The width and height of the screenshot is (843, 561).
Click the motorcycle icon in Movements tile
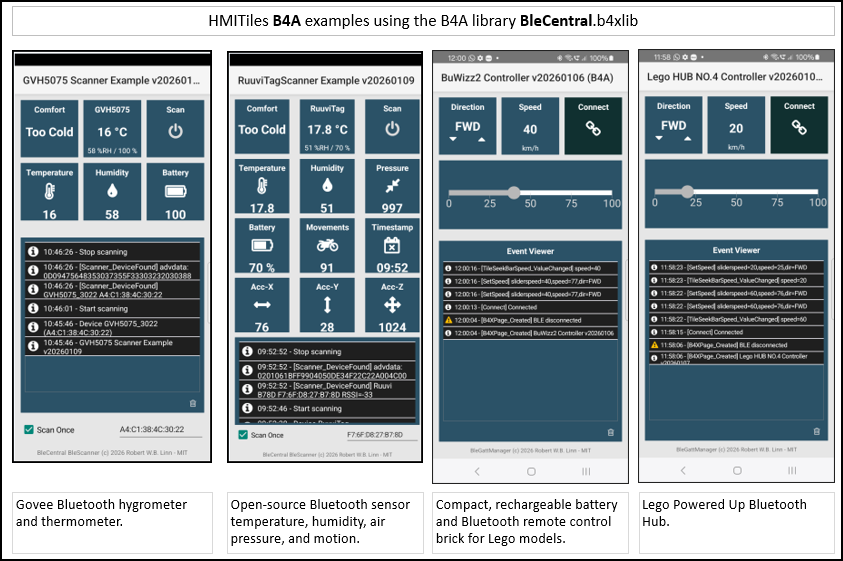tap(327, 246)
